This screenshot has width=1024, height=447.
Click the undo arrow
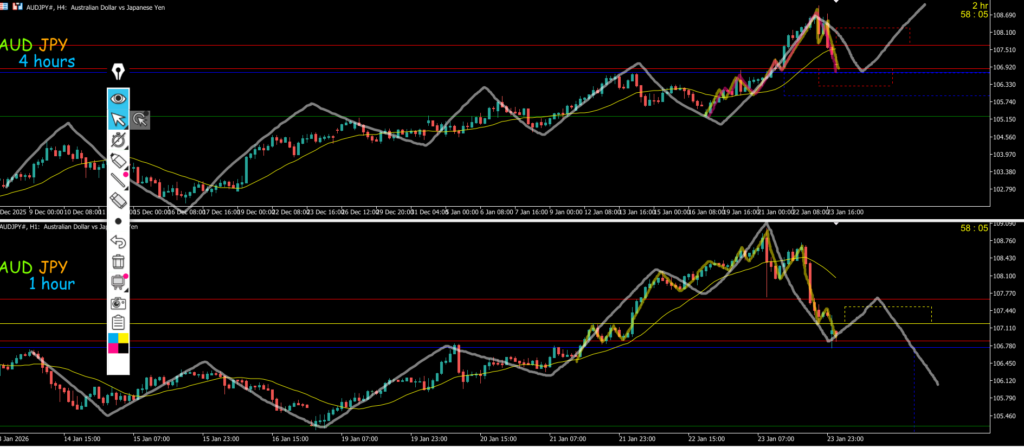pyautogui.click(x=118, y=241)
